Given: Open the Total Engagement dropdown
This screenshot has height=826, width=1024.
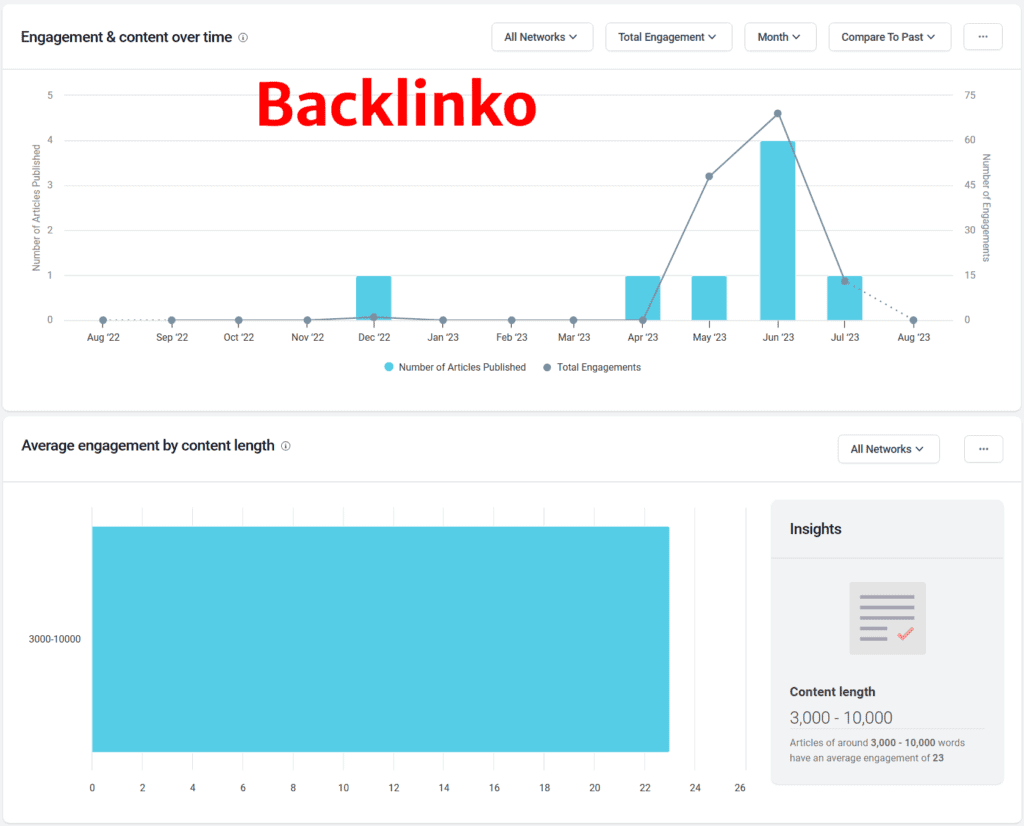Looking at the screenshot, I should [668, 37].
